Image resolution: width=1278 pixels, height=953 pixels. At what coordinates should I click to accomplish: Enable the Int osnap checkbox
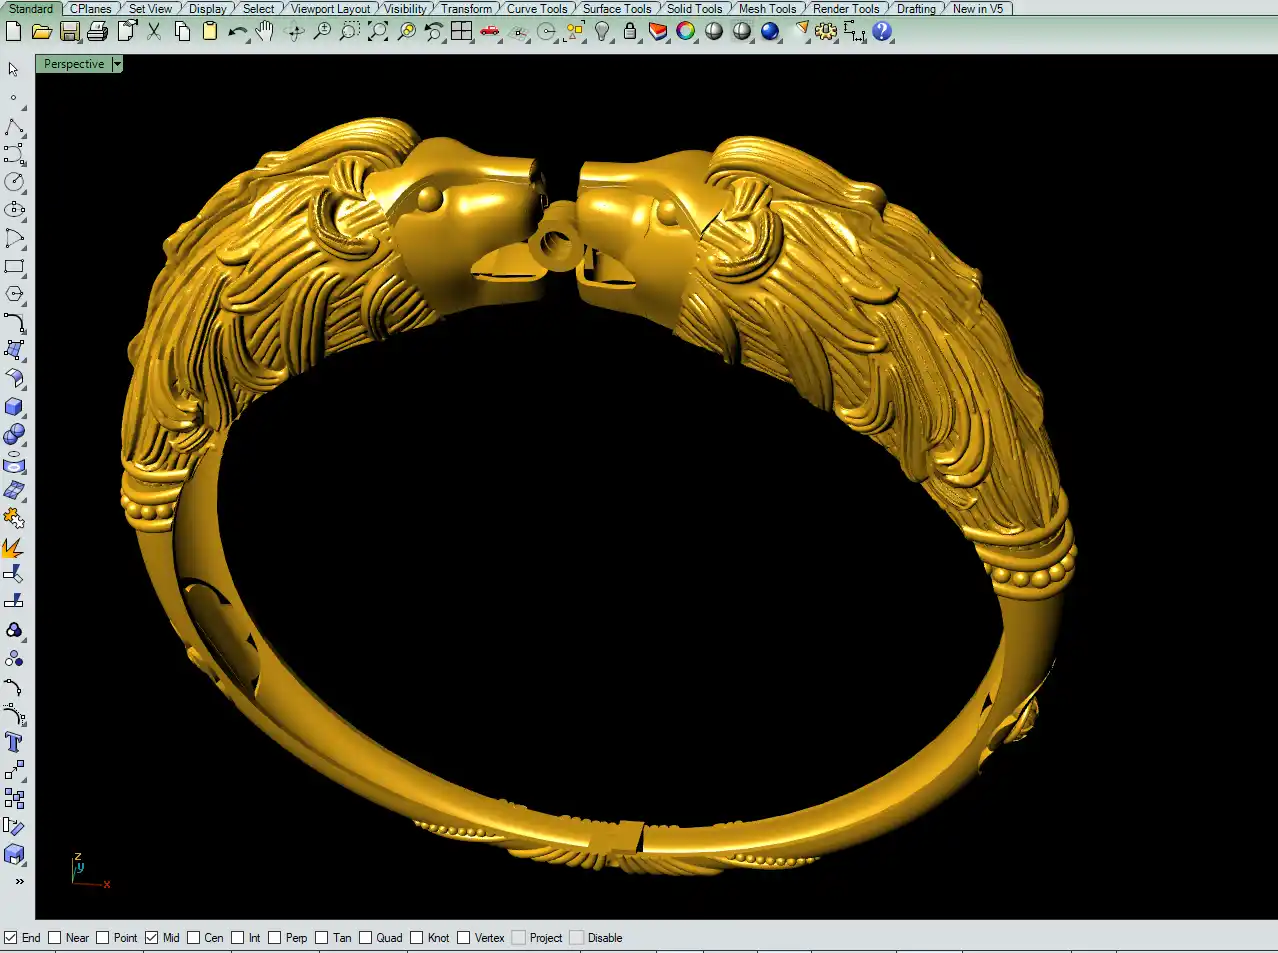(x=238, y=938)
